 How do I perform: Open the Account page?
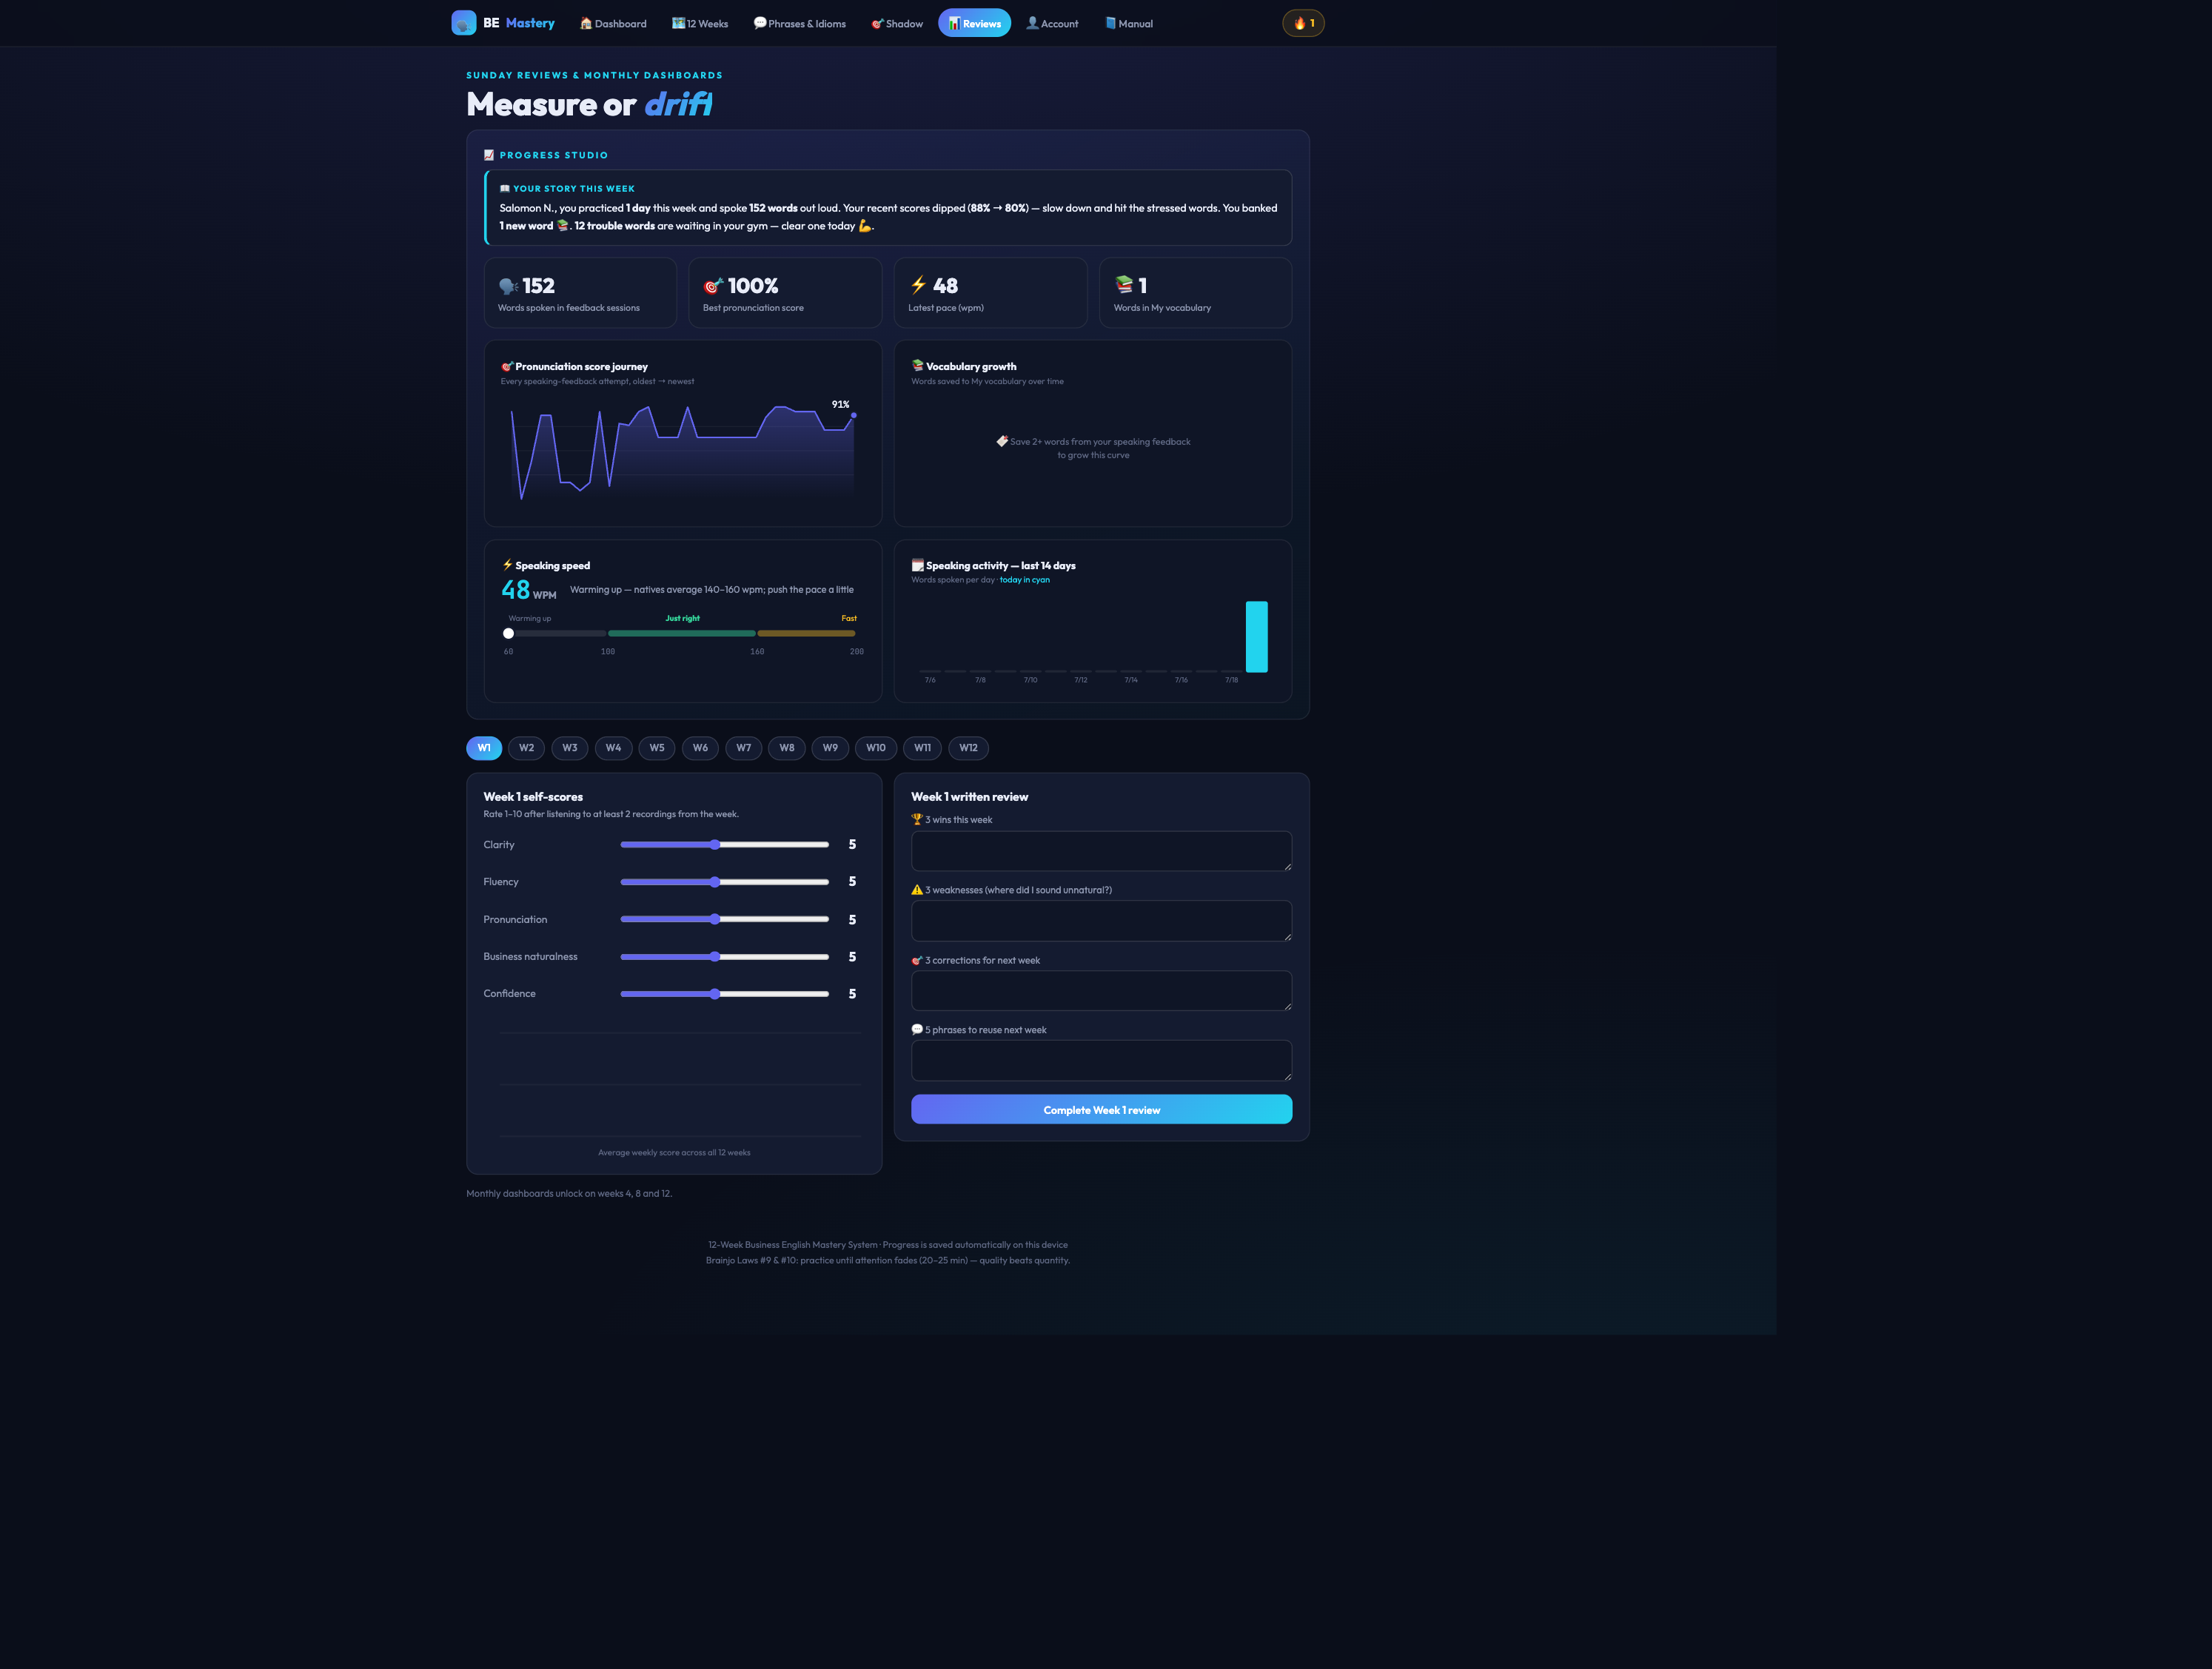pos(1052,23)
